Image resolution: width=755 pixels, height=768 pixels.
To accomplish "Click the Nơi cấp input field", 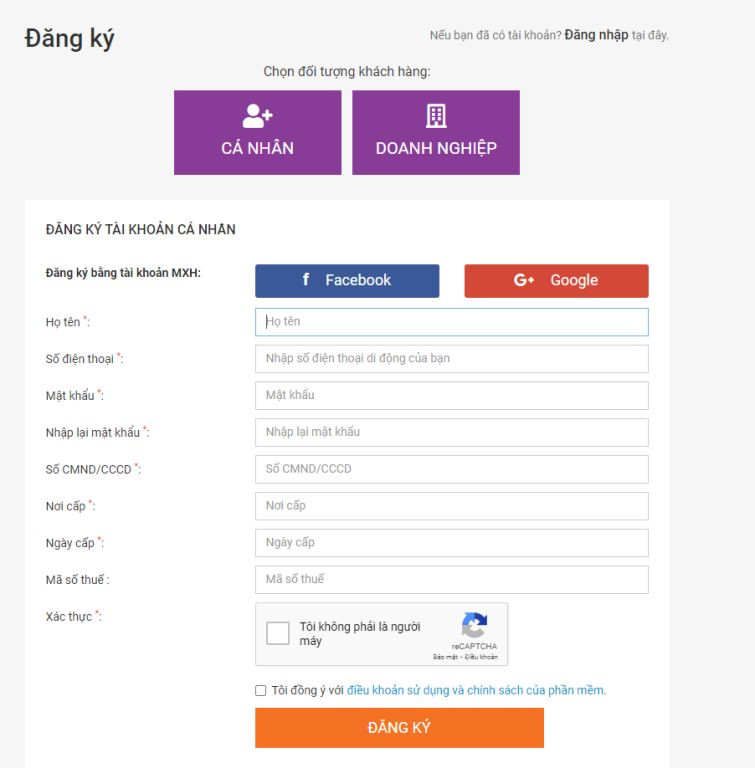I will 452,506.
